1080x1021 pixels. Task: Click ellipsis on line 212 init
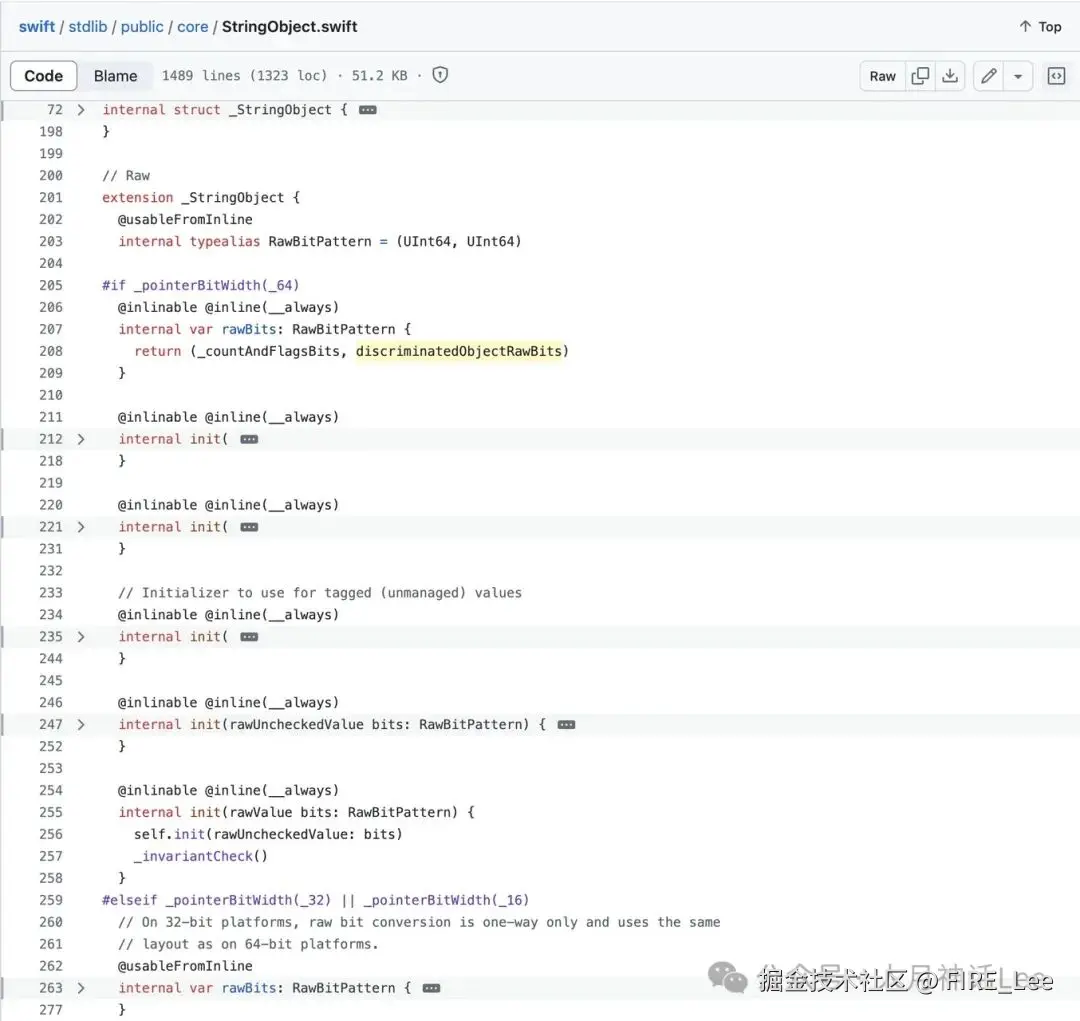249,440
